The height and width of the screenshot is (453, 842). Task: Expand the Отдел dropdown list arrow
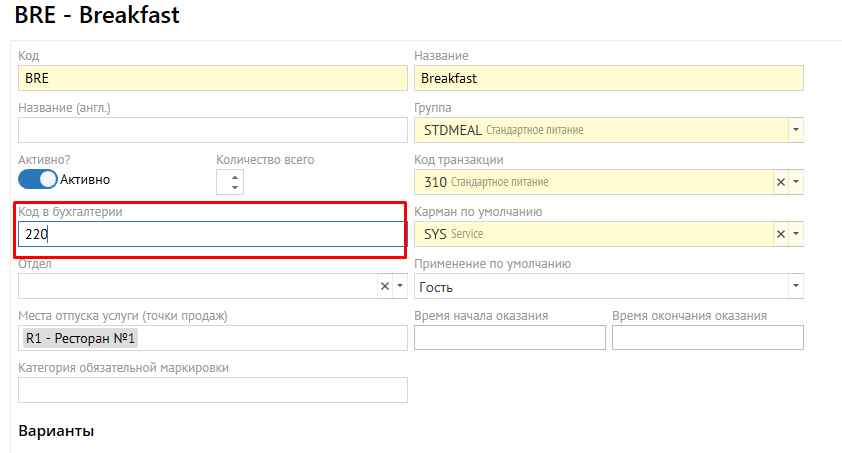pyautogui.click(x=400, y=286)
